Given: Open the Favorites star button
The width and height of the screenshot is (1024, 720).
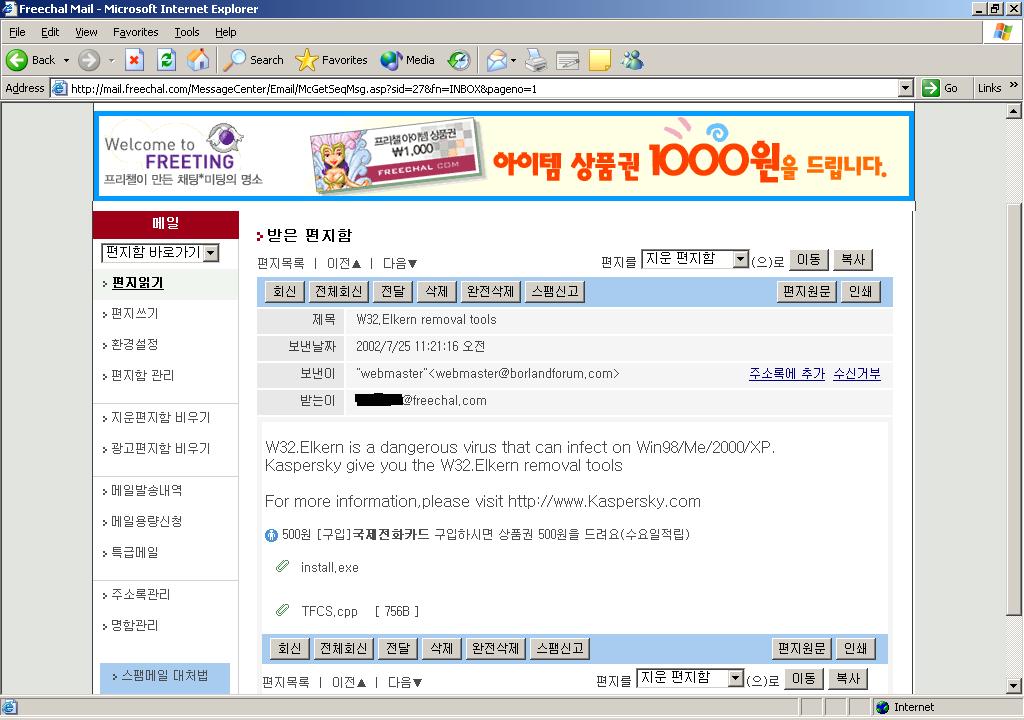Looking at the screenshot, I should coord(332,60).
